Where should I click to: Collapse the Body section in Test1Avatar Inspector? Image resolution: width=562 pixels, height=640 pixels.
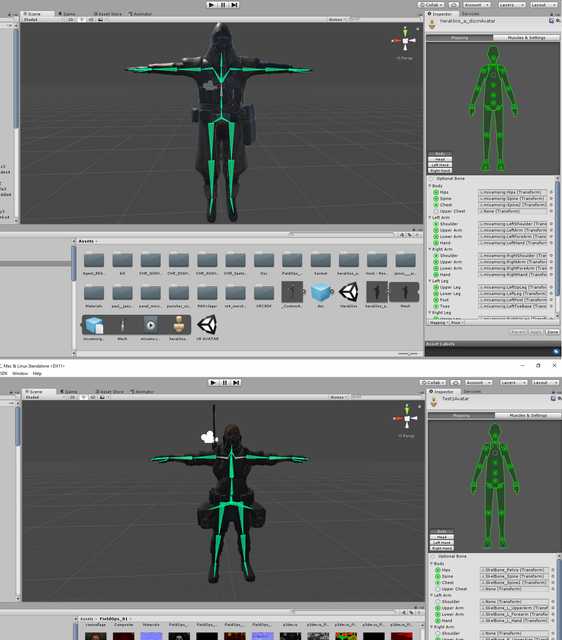click(x=431, y=563)
